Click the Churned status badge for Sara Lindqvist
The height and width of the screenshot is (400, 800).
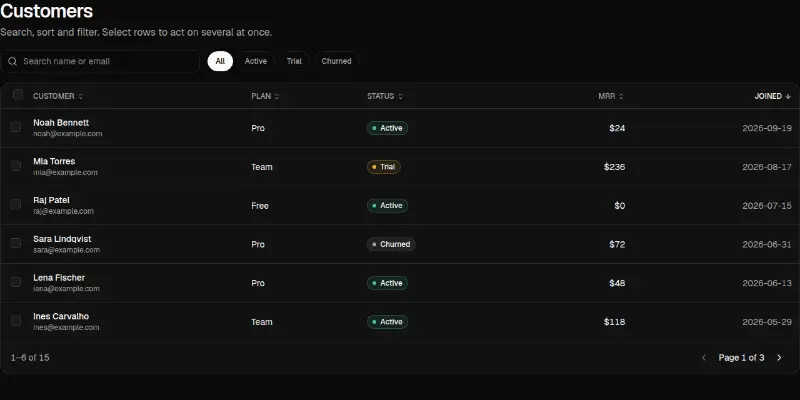pyautogui.click(x=391, y=244)
